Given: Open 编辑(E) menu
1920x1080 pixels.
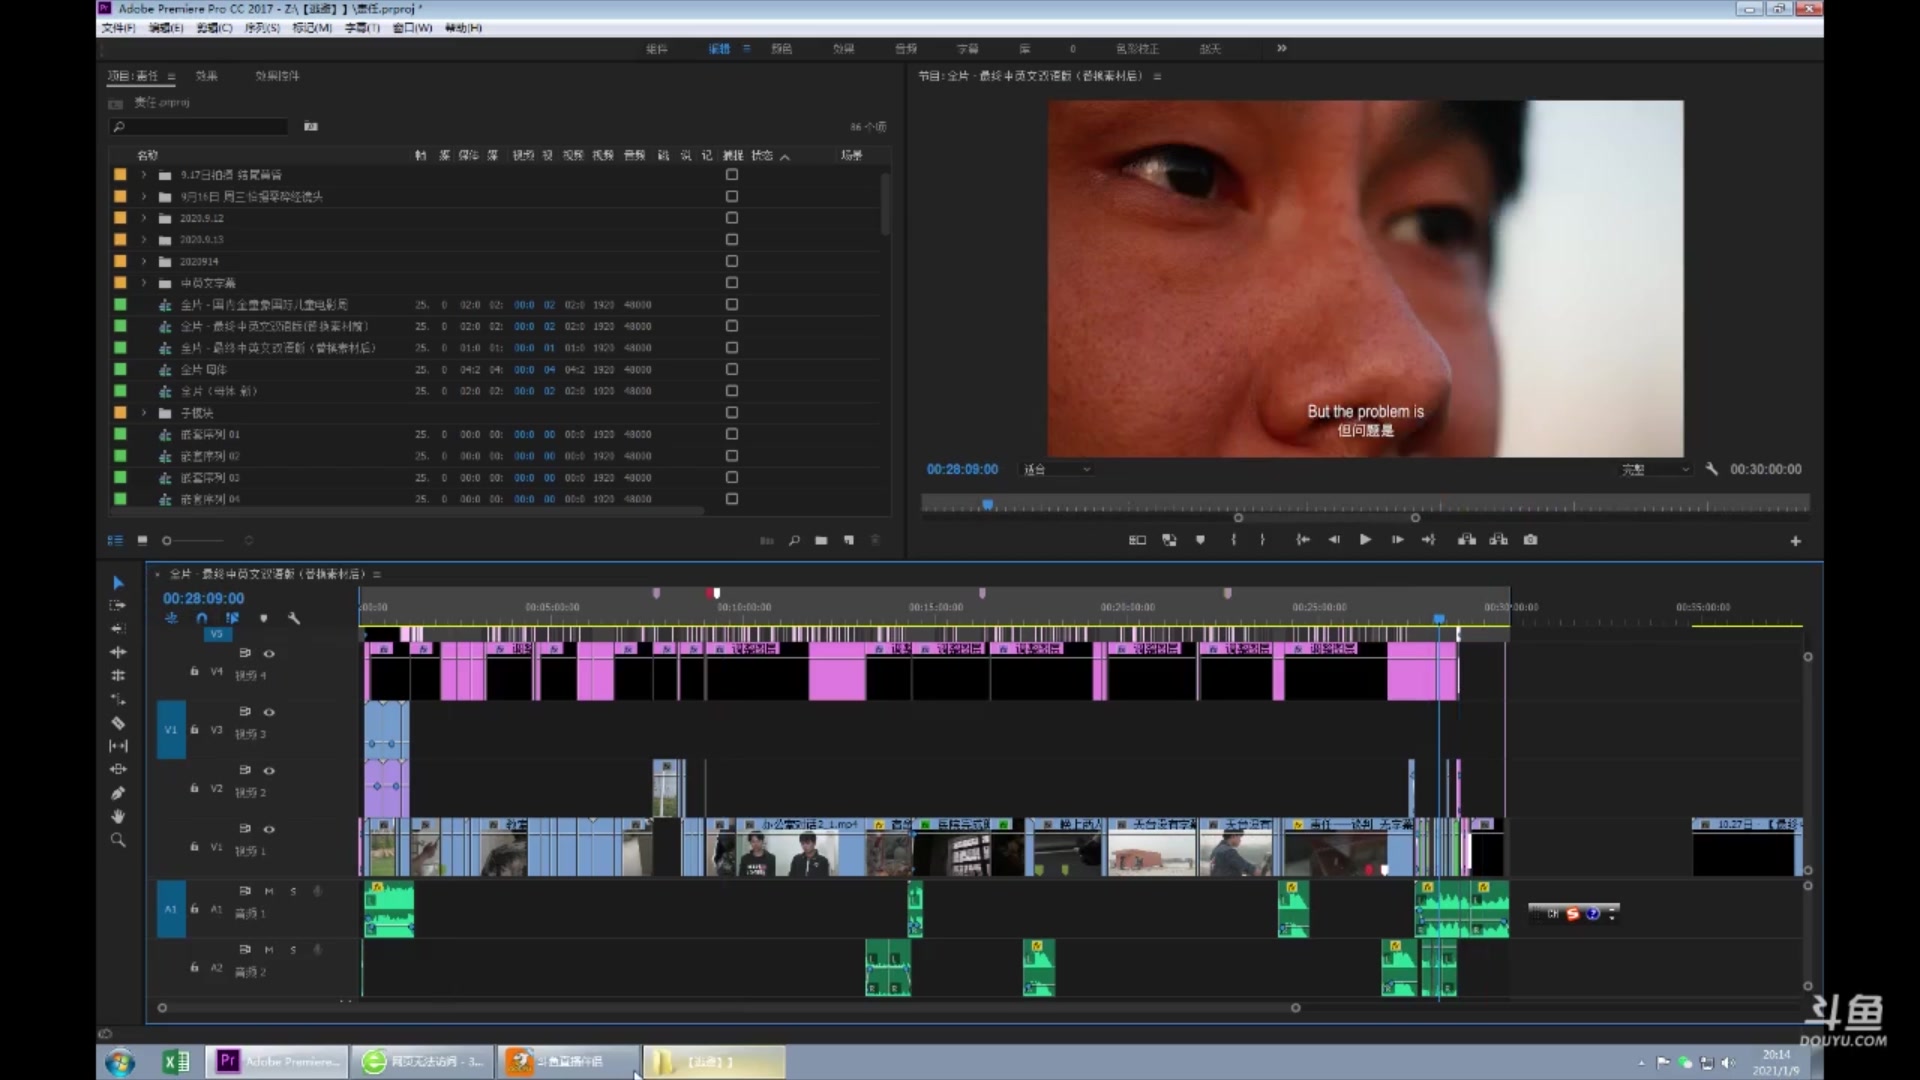Looking at the screenshot, I should click(x=166, y=28).
